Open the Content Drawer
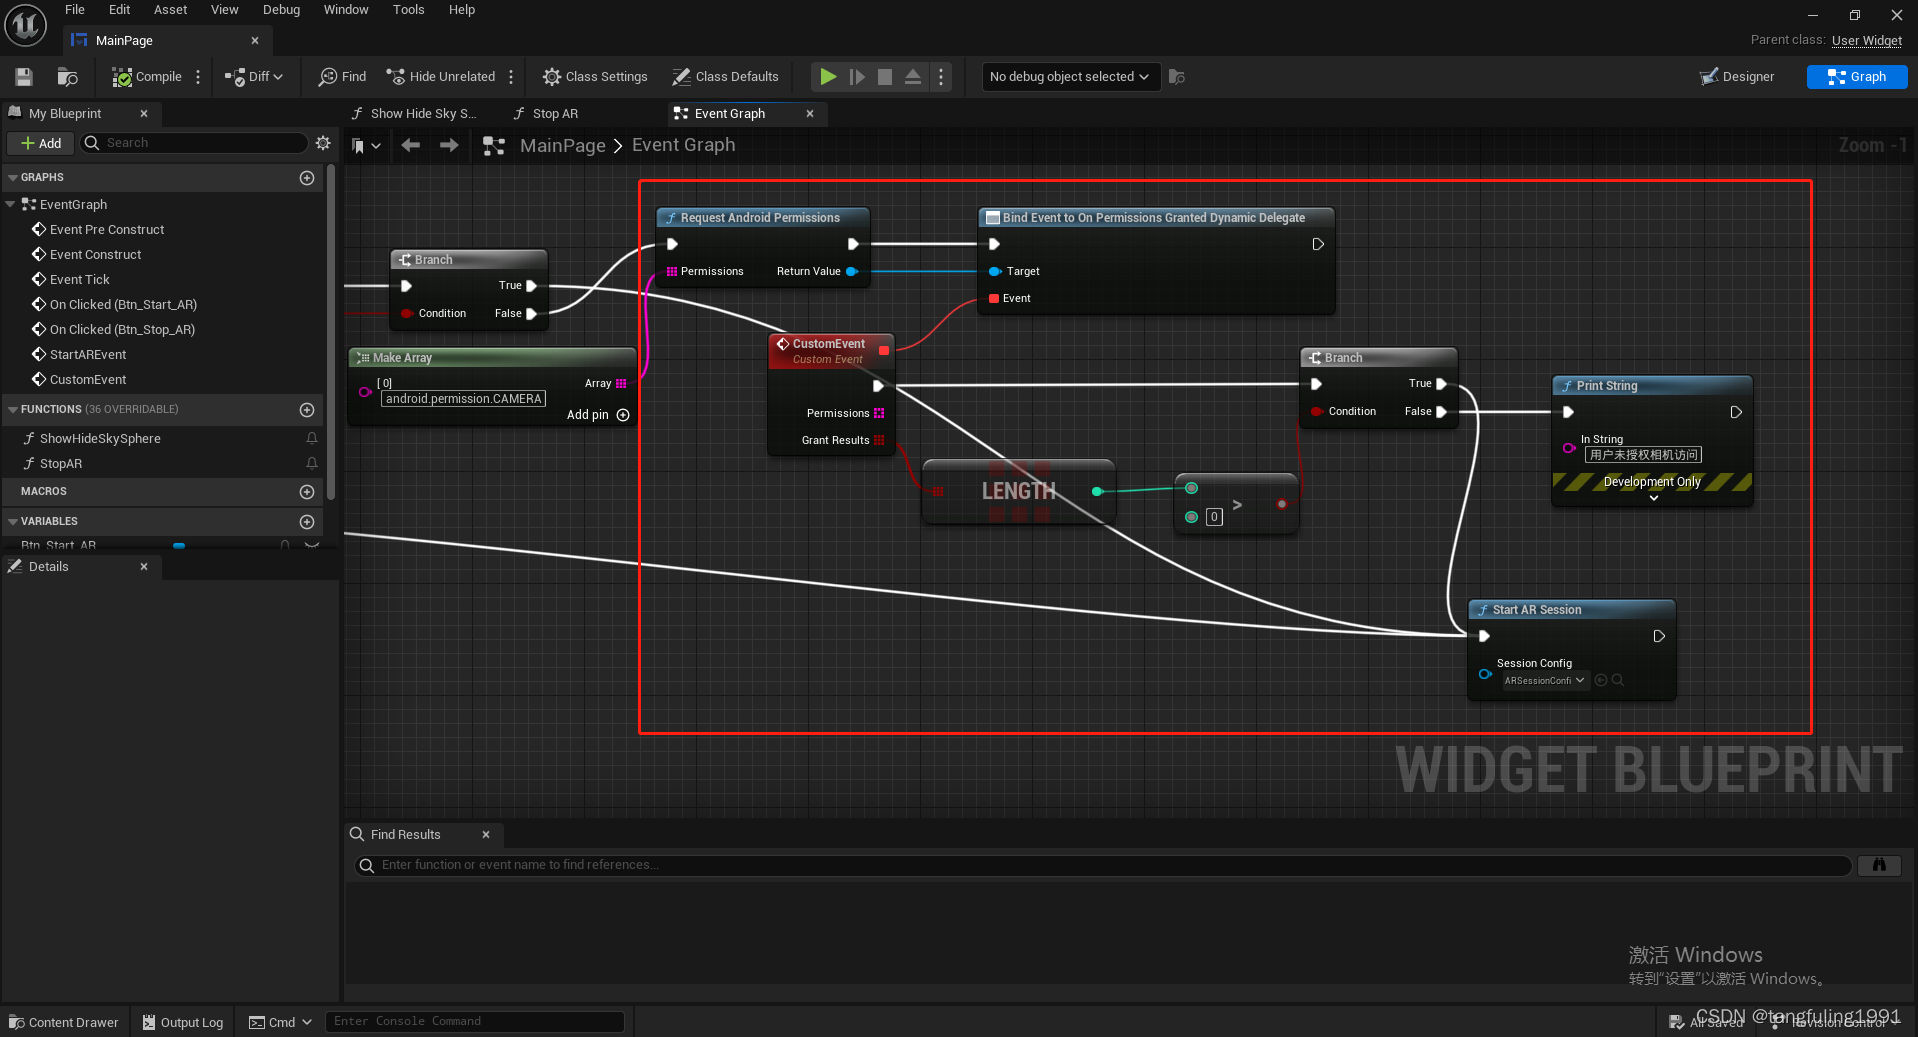Screen dimensions: 1918x1037 (64, 1022)
